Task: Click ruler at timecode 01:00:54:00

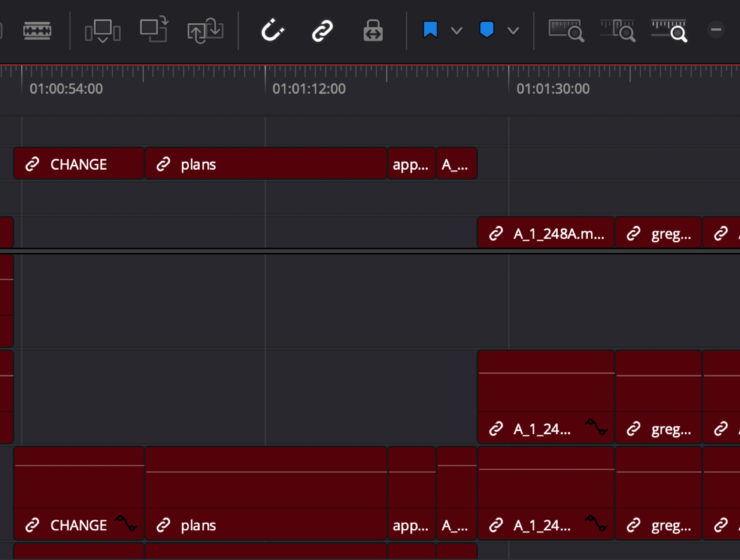Action: [66, 89]
